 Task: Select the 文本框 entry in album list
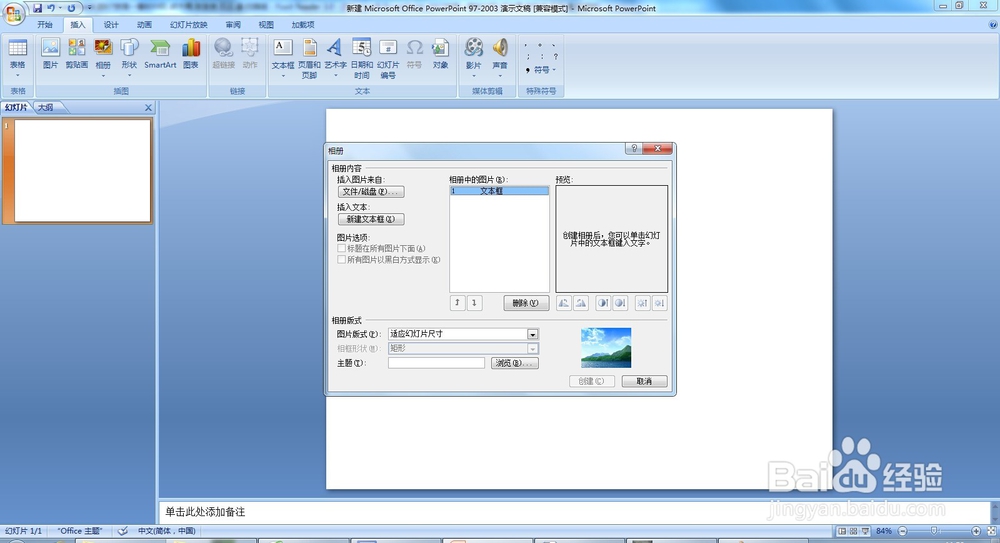pos(499,191)
